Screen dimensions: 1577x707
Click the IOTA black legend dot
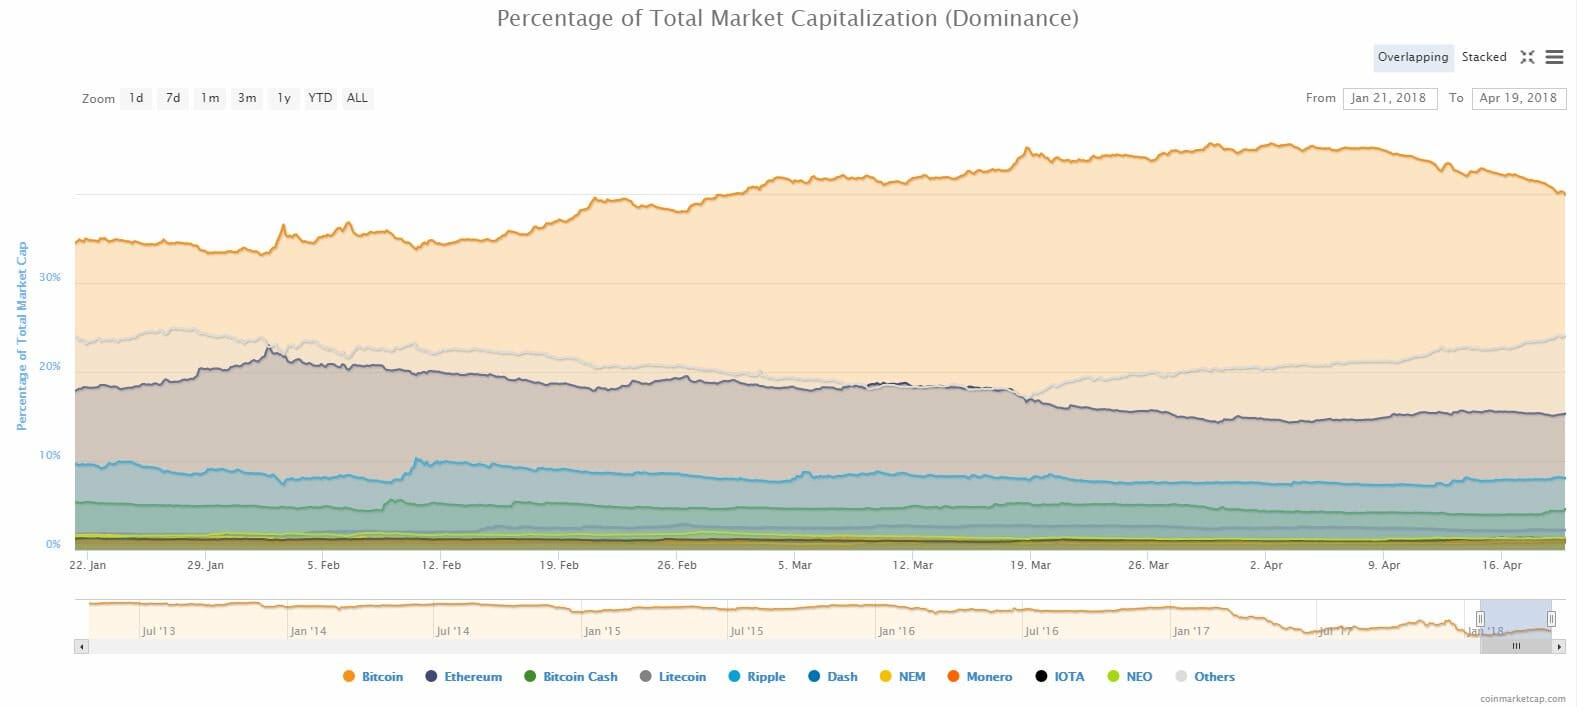click(1041, 677)
